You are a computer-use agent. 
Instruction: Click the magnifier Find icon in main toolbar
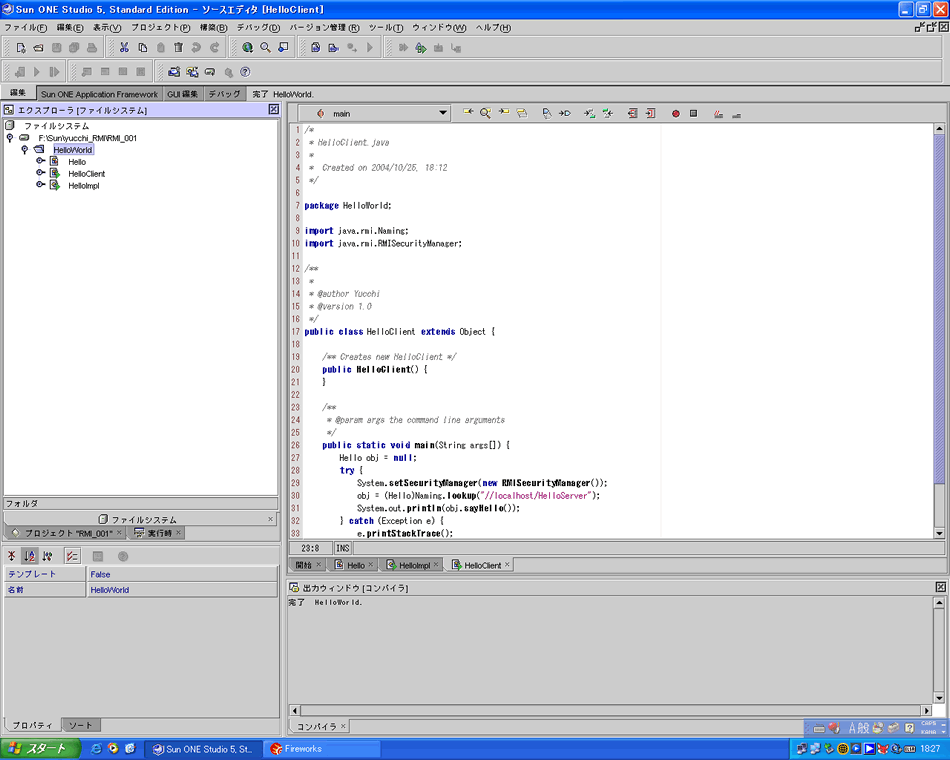pos(265,47)
